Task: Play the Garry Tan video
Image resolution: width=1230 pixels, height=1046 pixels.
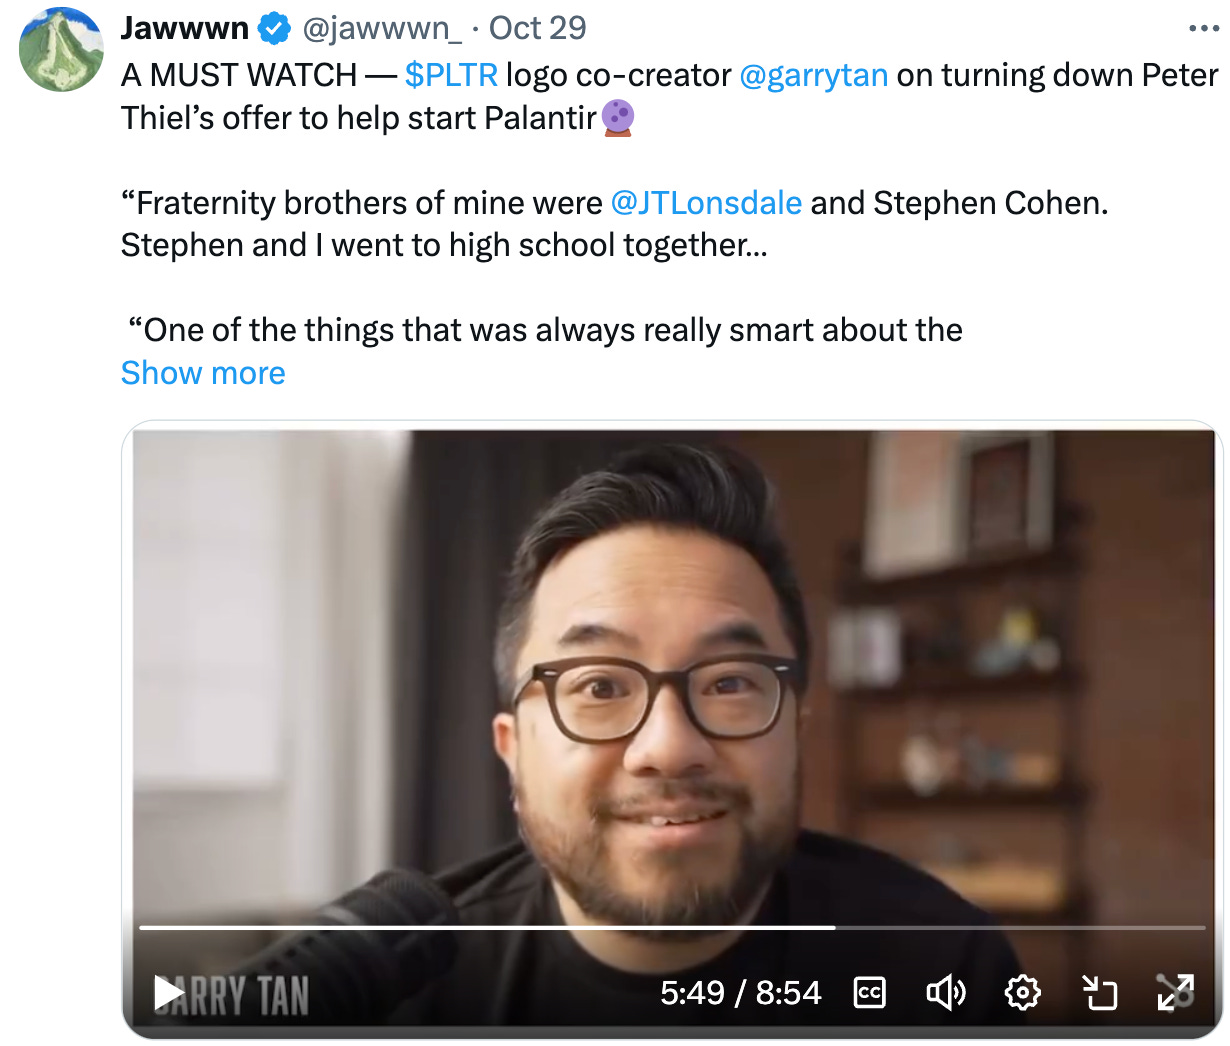Action: [169, 993]
